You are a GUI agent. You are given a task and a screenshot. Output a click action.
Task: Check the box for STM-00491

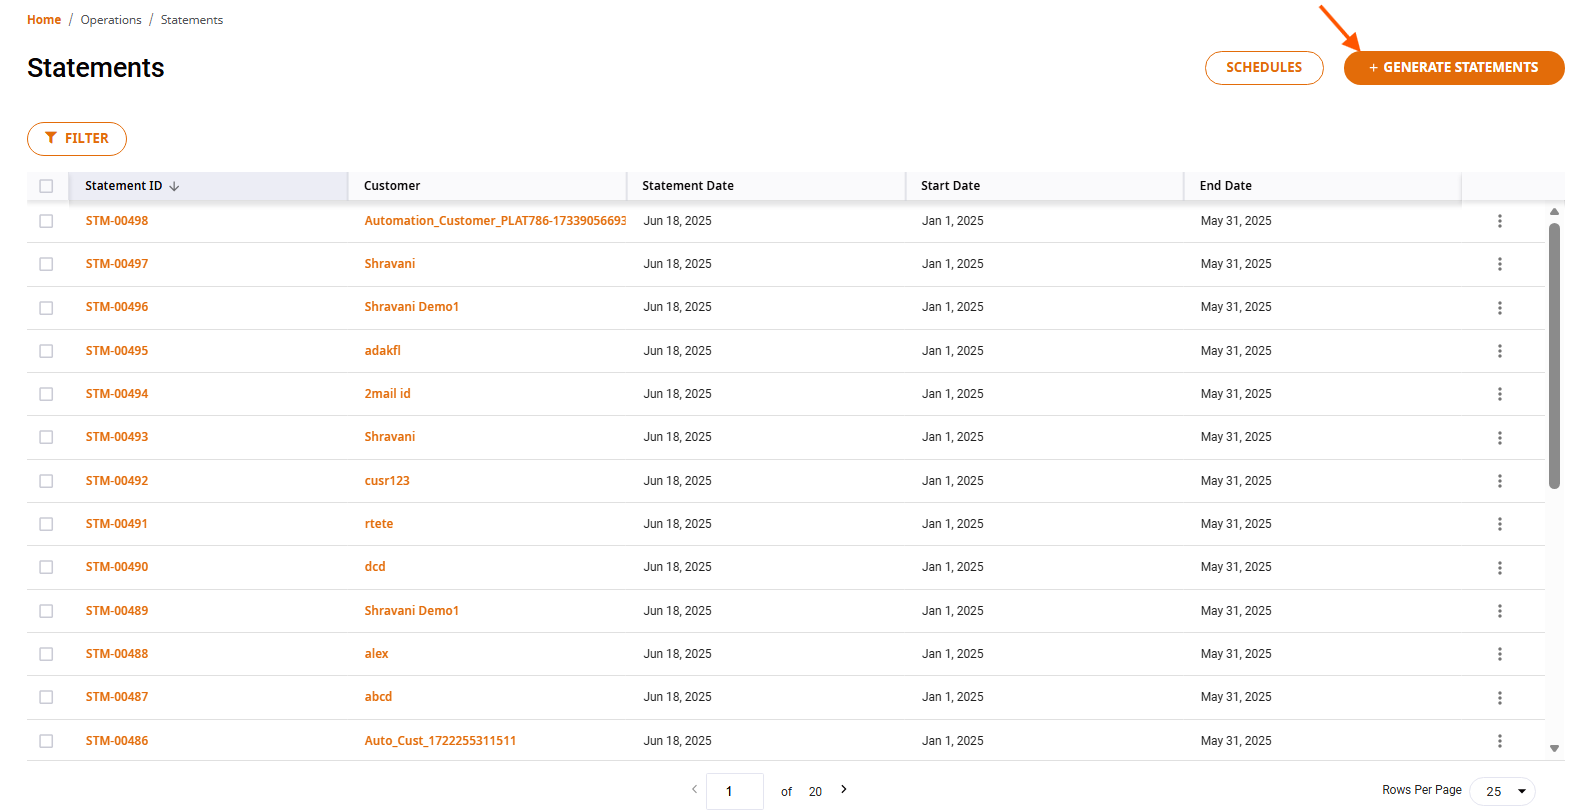pyautogui.click(x=46, y=524)
